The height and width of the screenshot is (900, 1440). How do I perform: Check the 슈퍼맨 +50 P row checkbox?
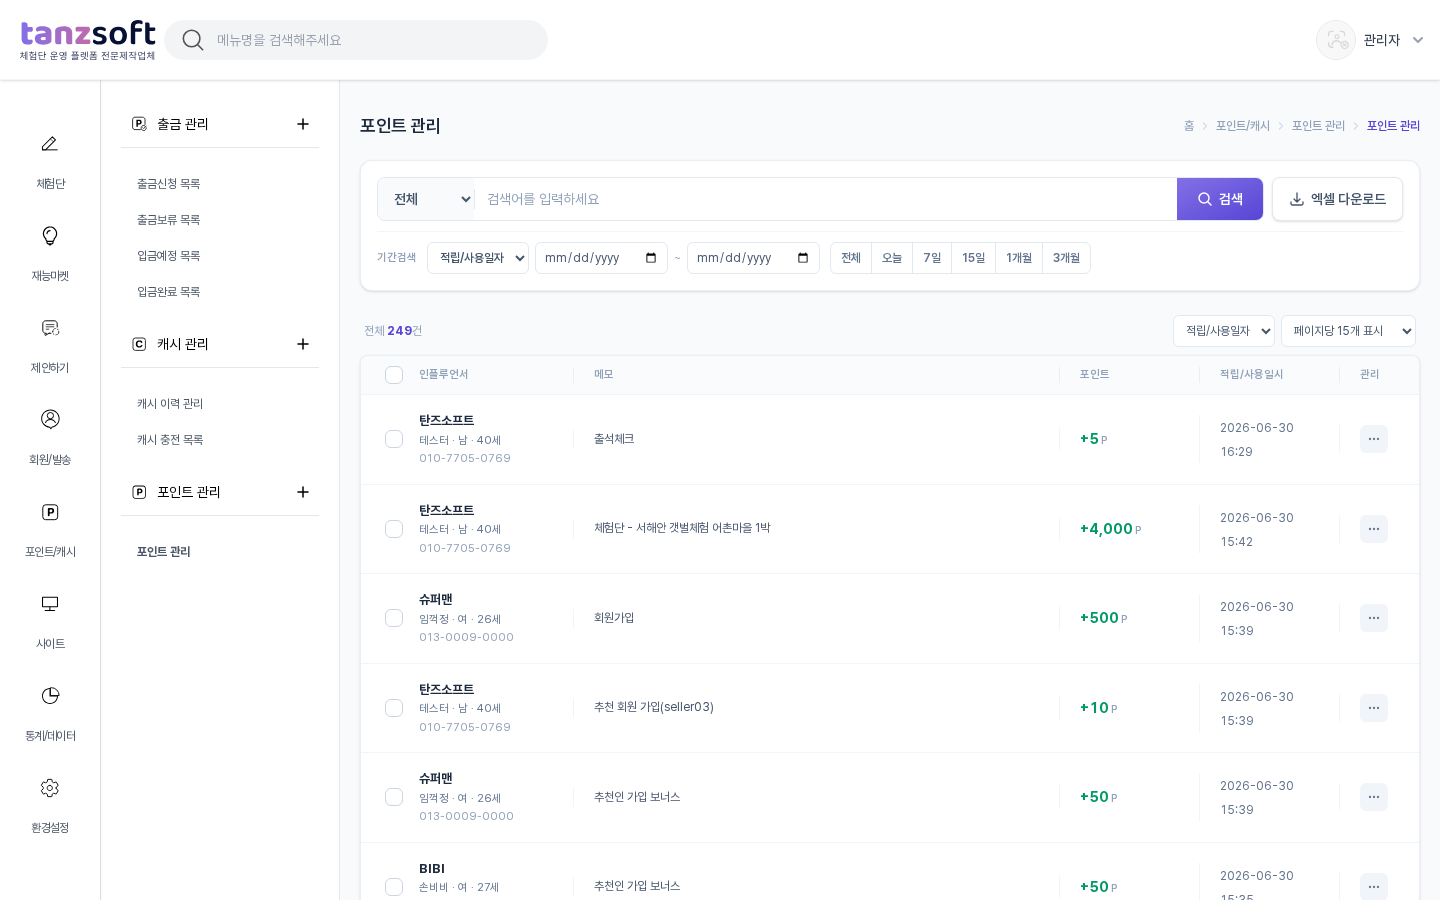394,797
